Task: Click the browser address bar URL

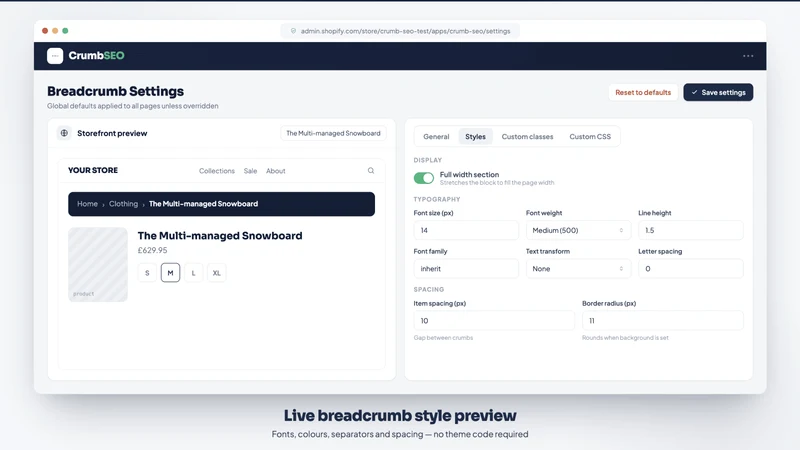Action: pos(405,31)
